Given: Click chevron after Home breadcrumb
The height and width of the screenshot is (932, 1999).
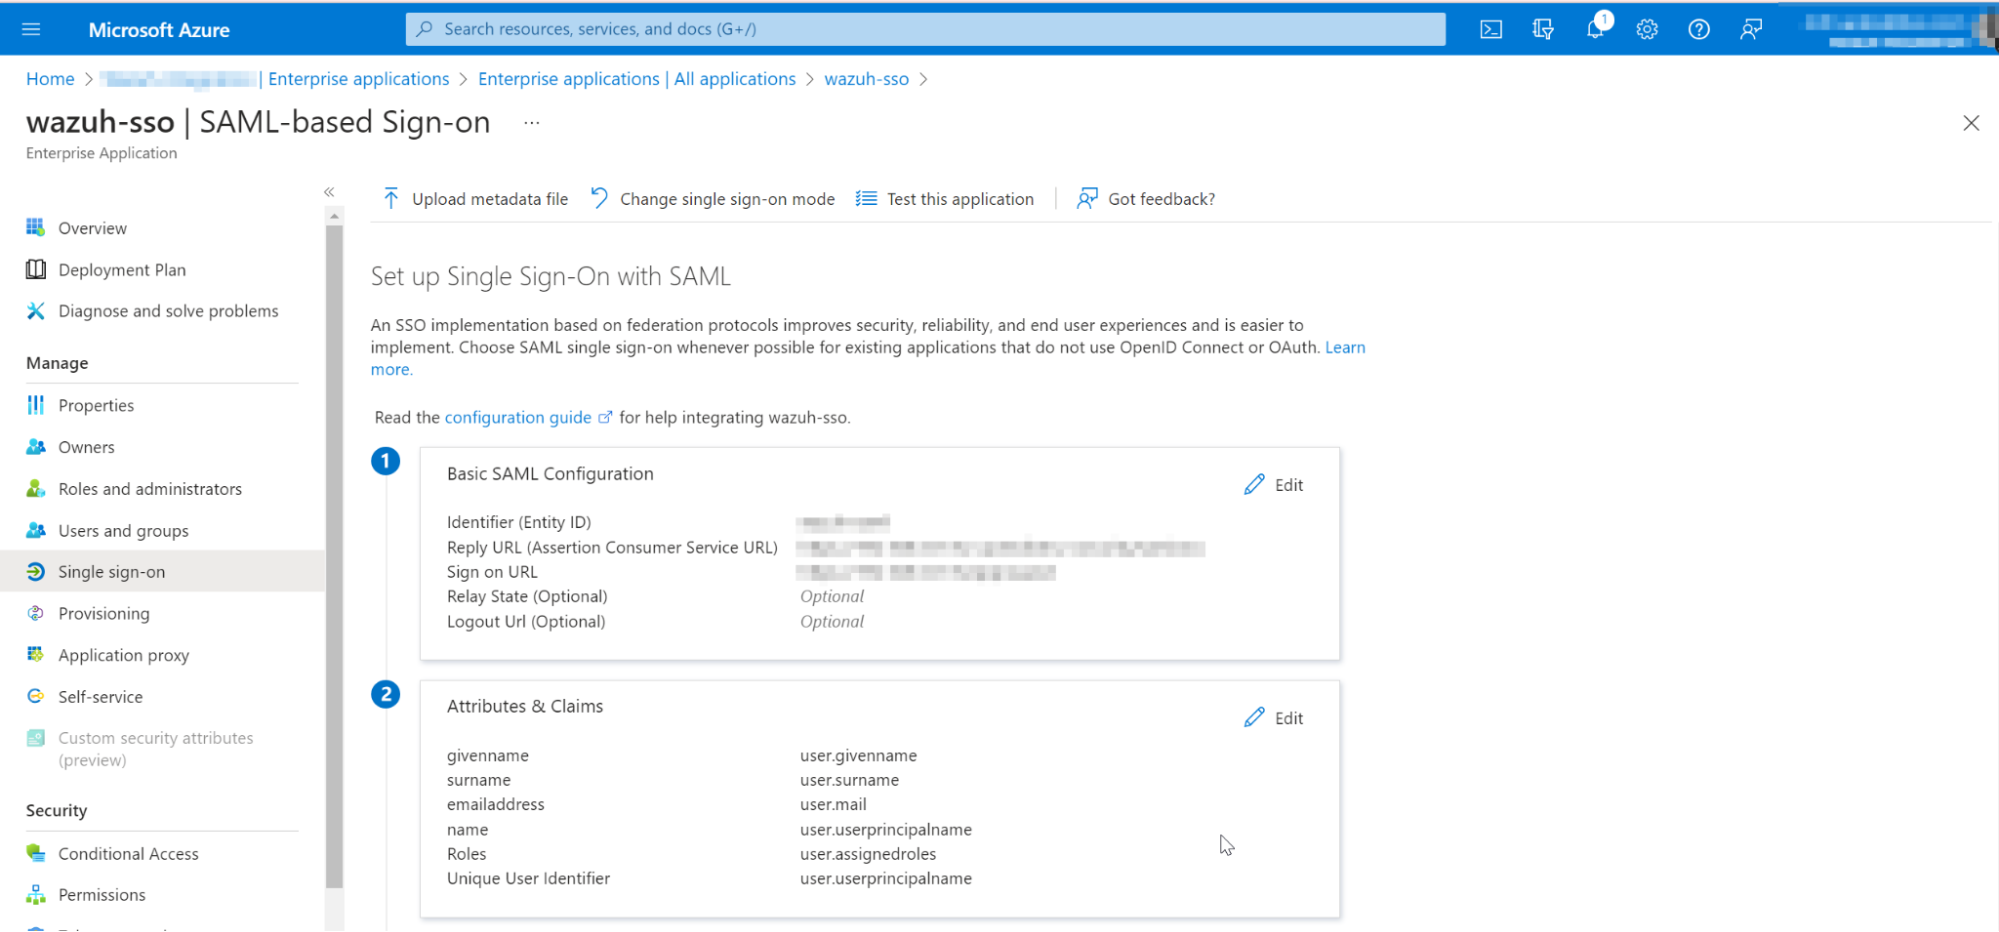Looking at the screenshot, I should pos(88,79).
